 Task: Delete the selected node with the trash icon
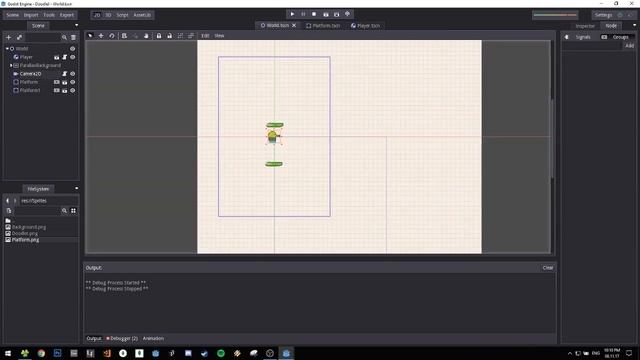coord(73,38)
